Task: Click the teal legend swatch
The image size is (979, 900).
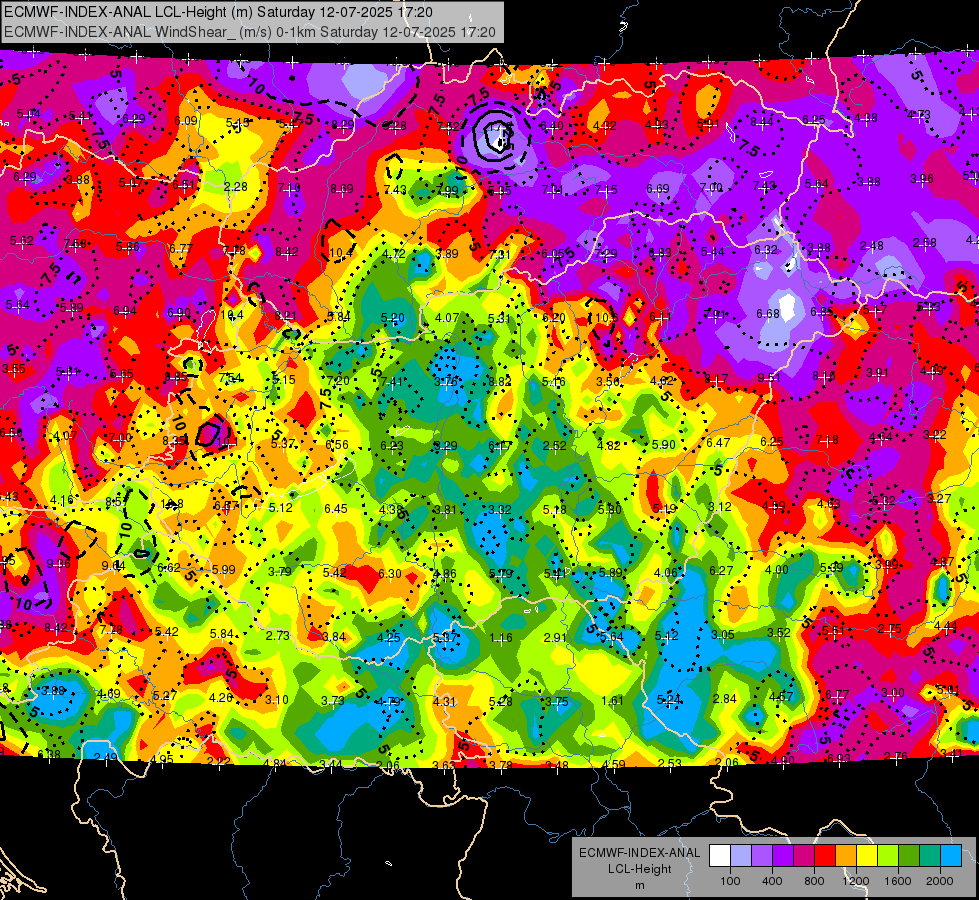Action: tap(930, 856)
